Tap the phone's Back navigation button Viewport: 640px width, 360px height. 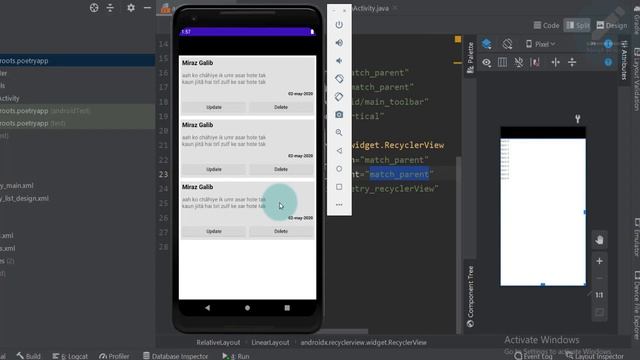(207, 308)
